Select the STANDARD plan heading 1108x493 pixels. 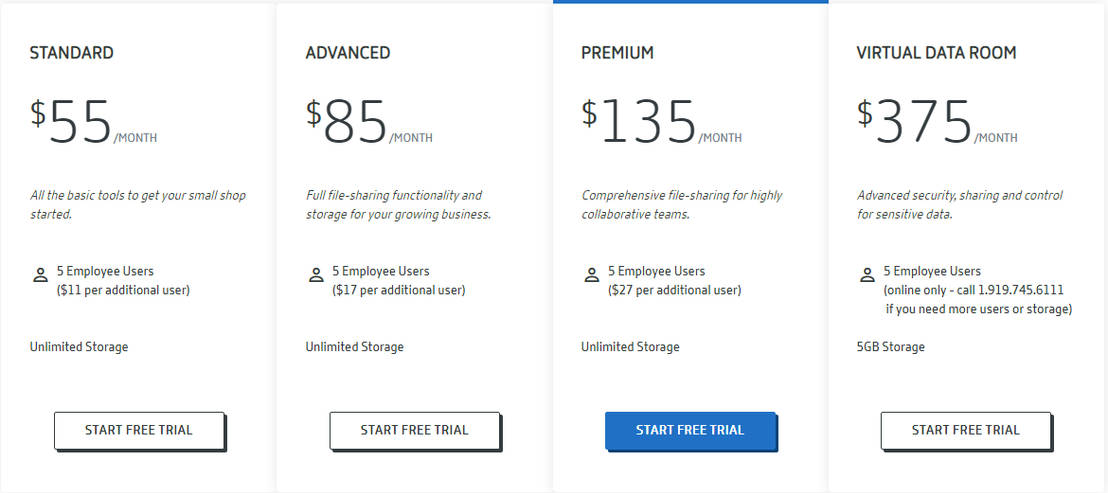pos(72,53)
